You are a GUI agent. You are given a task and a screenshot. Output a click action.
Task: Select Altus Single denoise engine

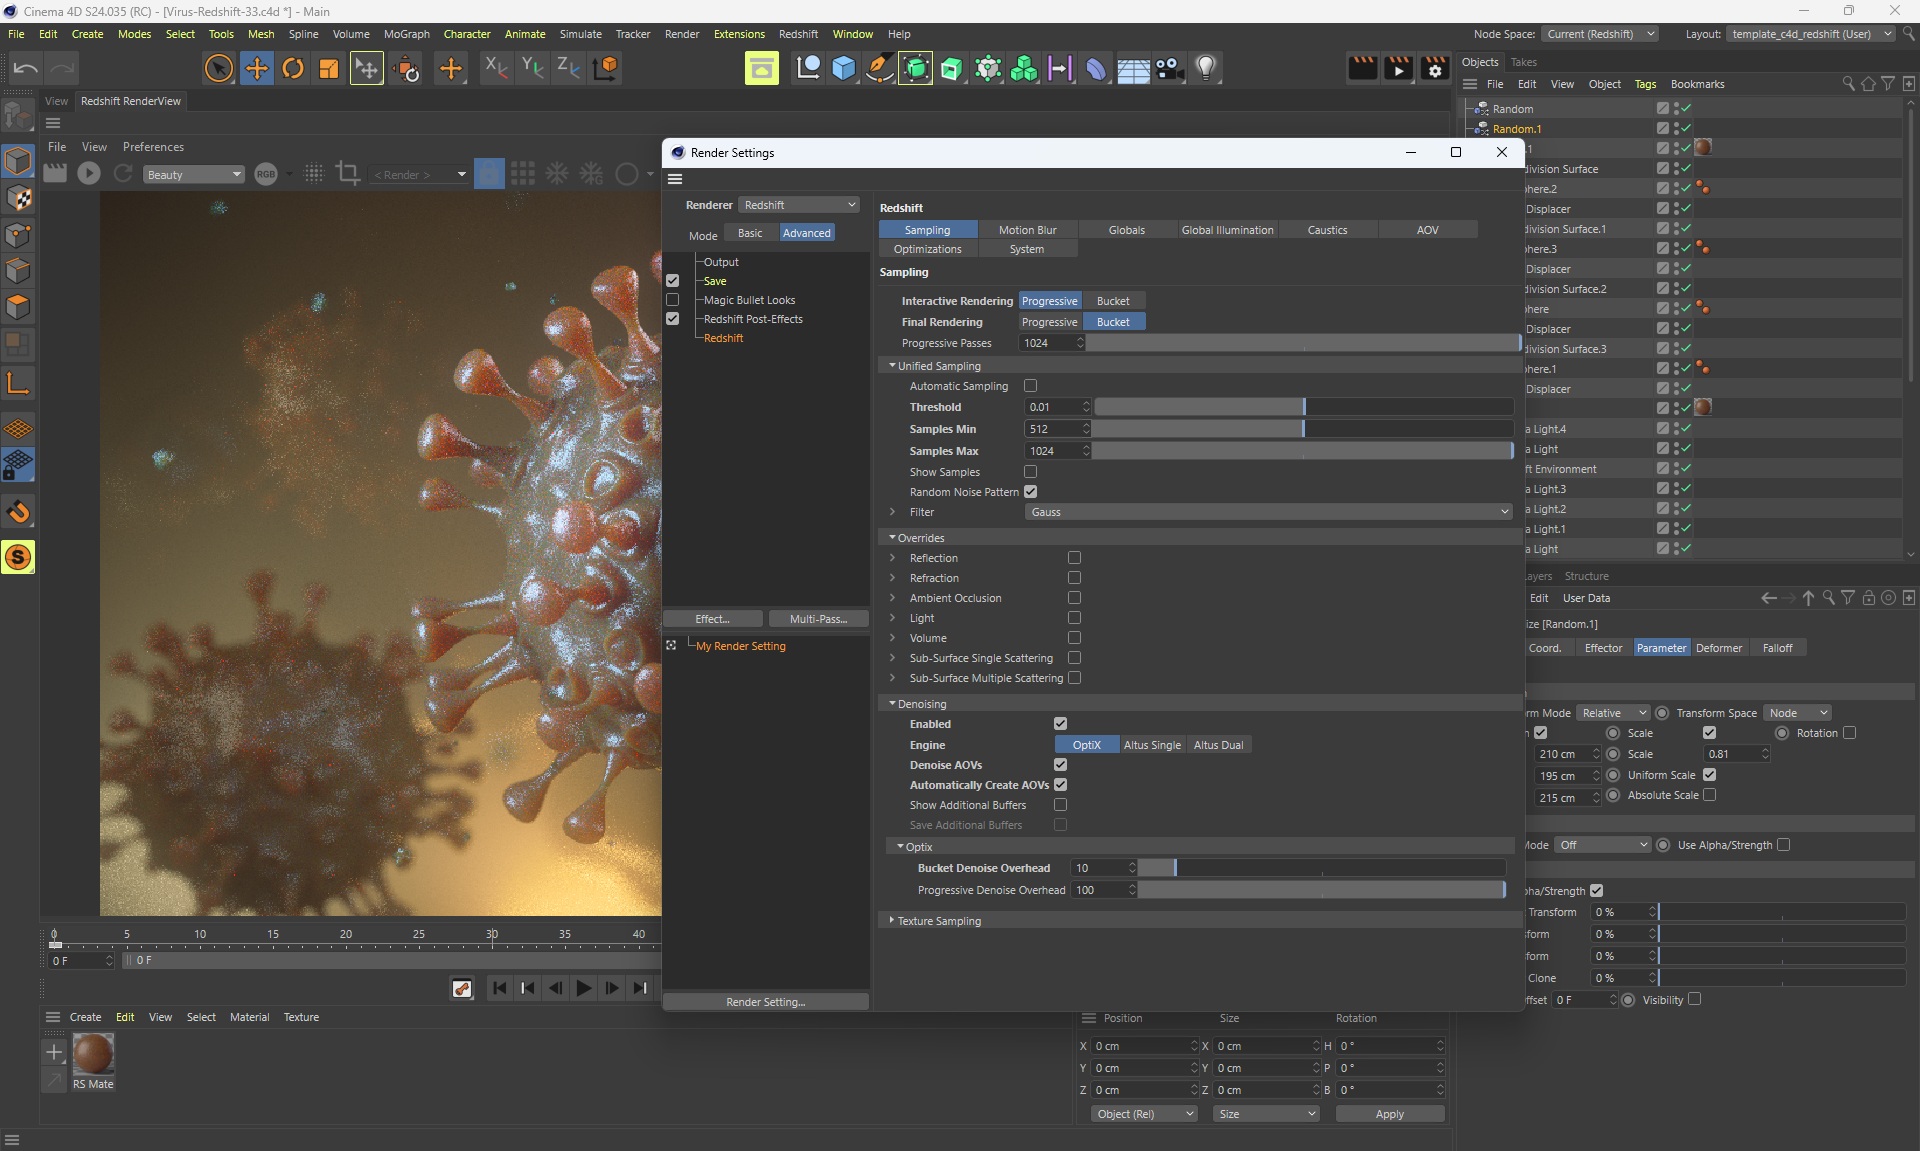1152,745
